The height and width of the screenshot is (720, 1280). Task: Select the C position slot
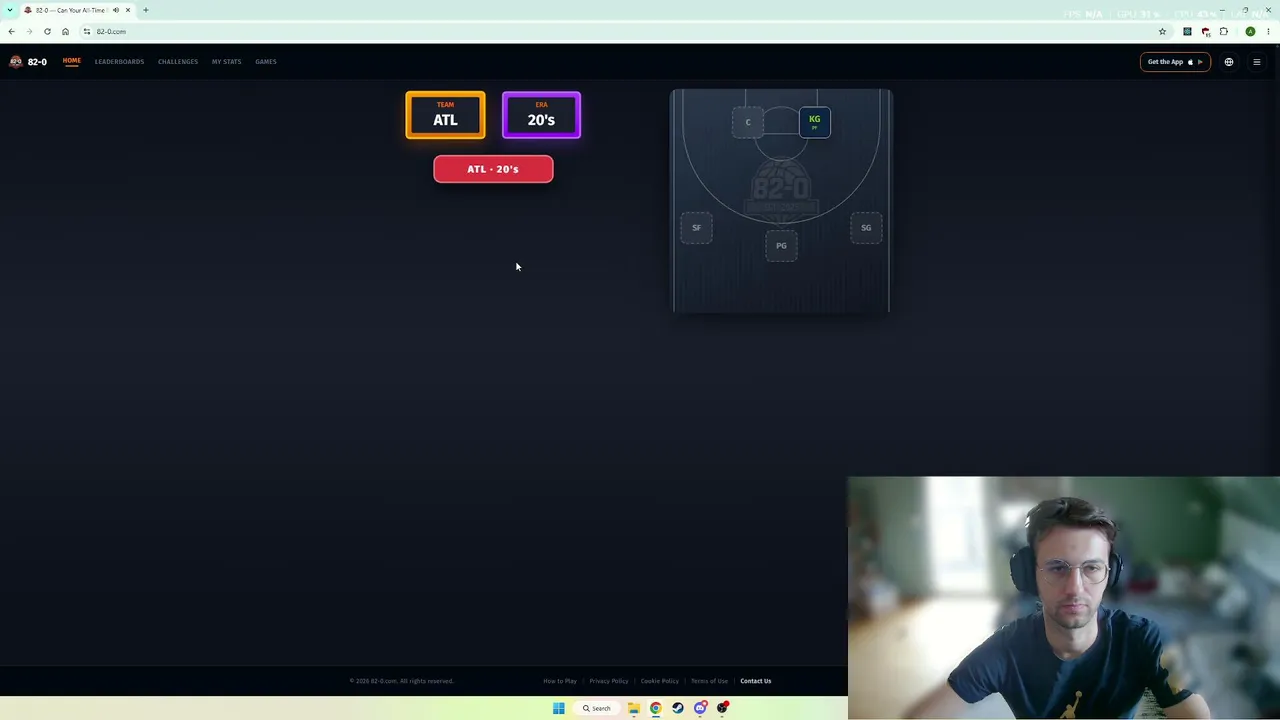tap(748, 122)
